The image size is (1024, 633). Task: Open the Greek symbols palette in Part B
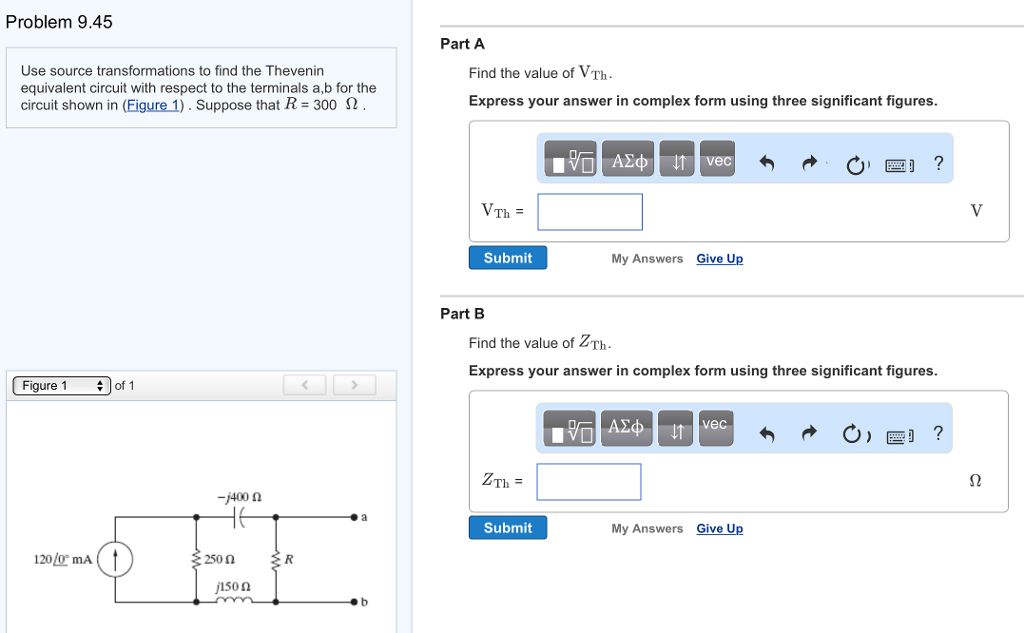627,427
